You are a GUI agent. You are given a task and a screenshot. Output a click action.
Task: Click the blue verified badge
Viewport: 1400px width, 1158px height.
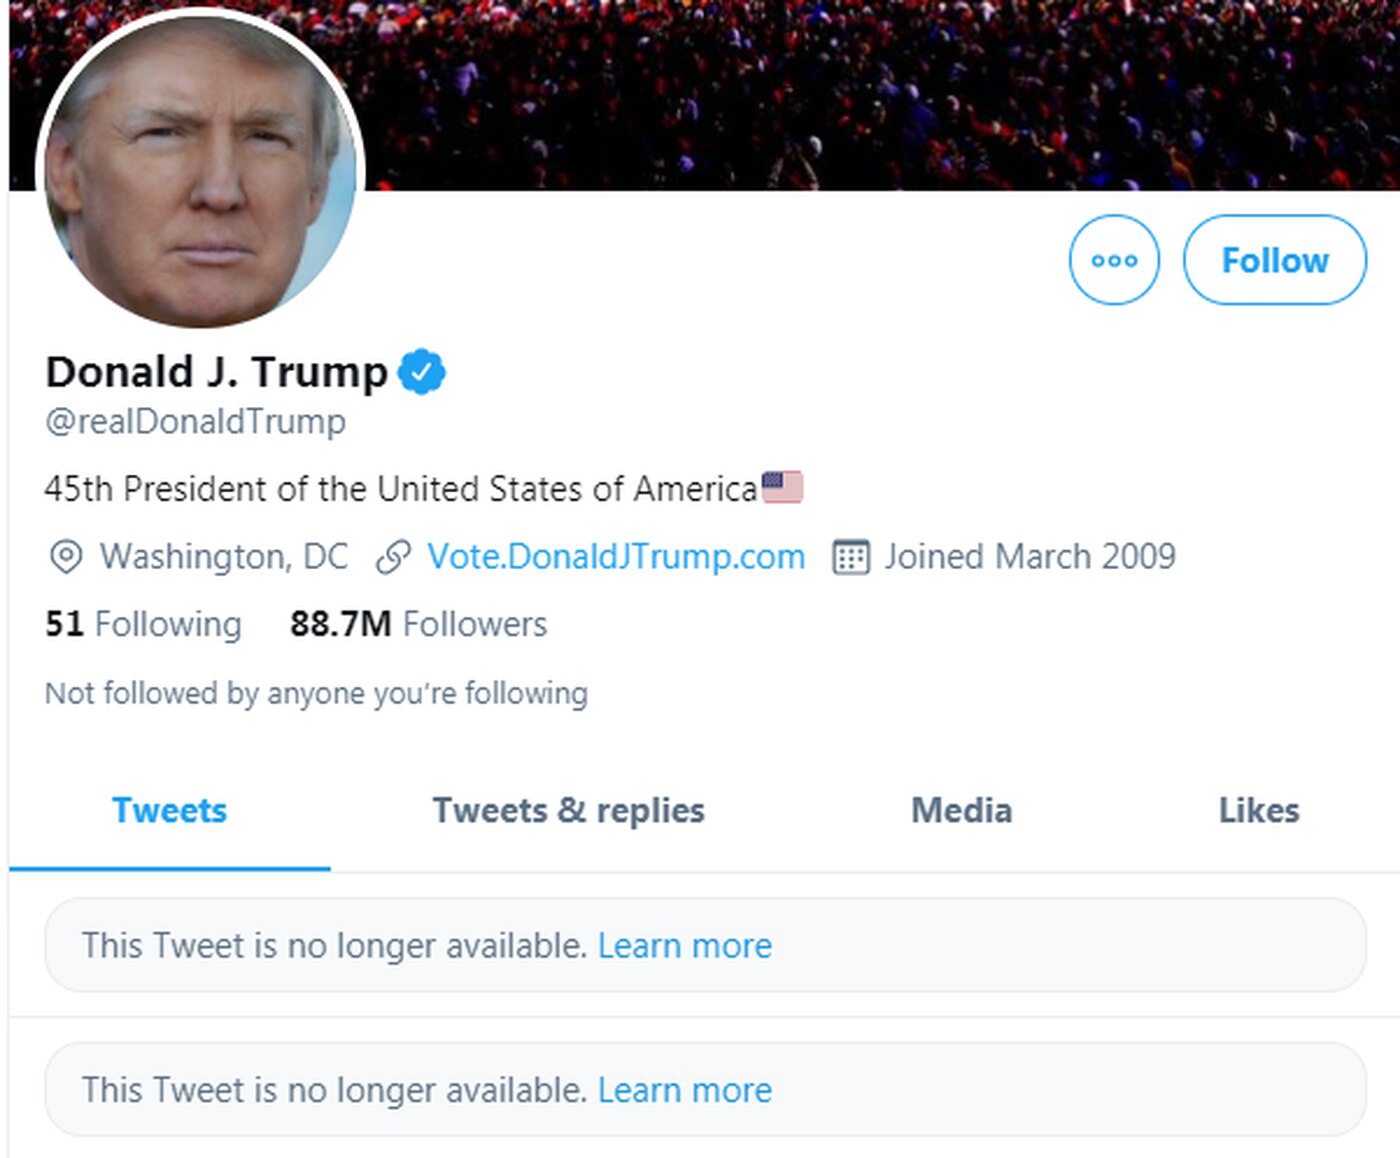pyautogui.click(x=422, y=372)
